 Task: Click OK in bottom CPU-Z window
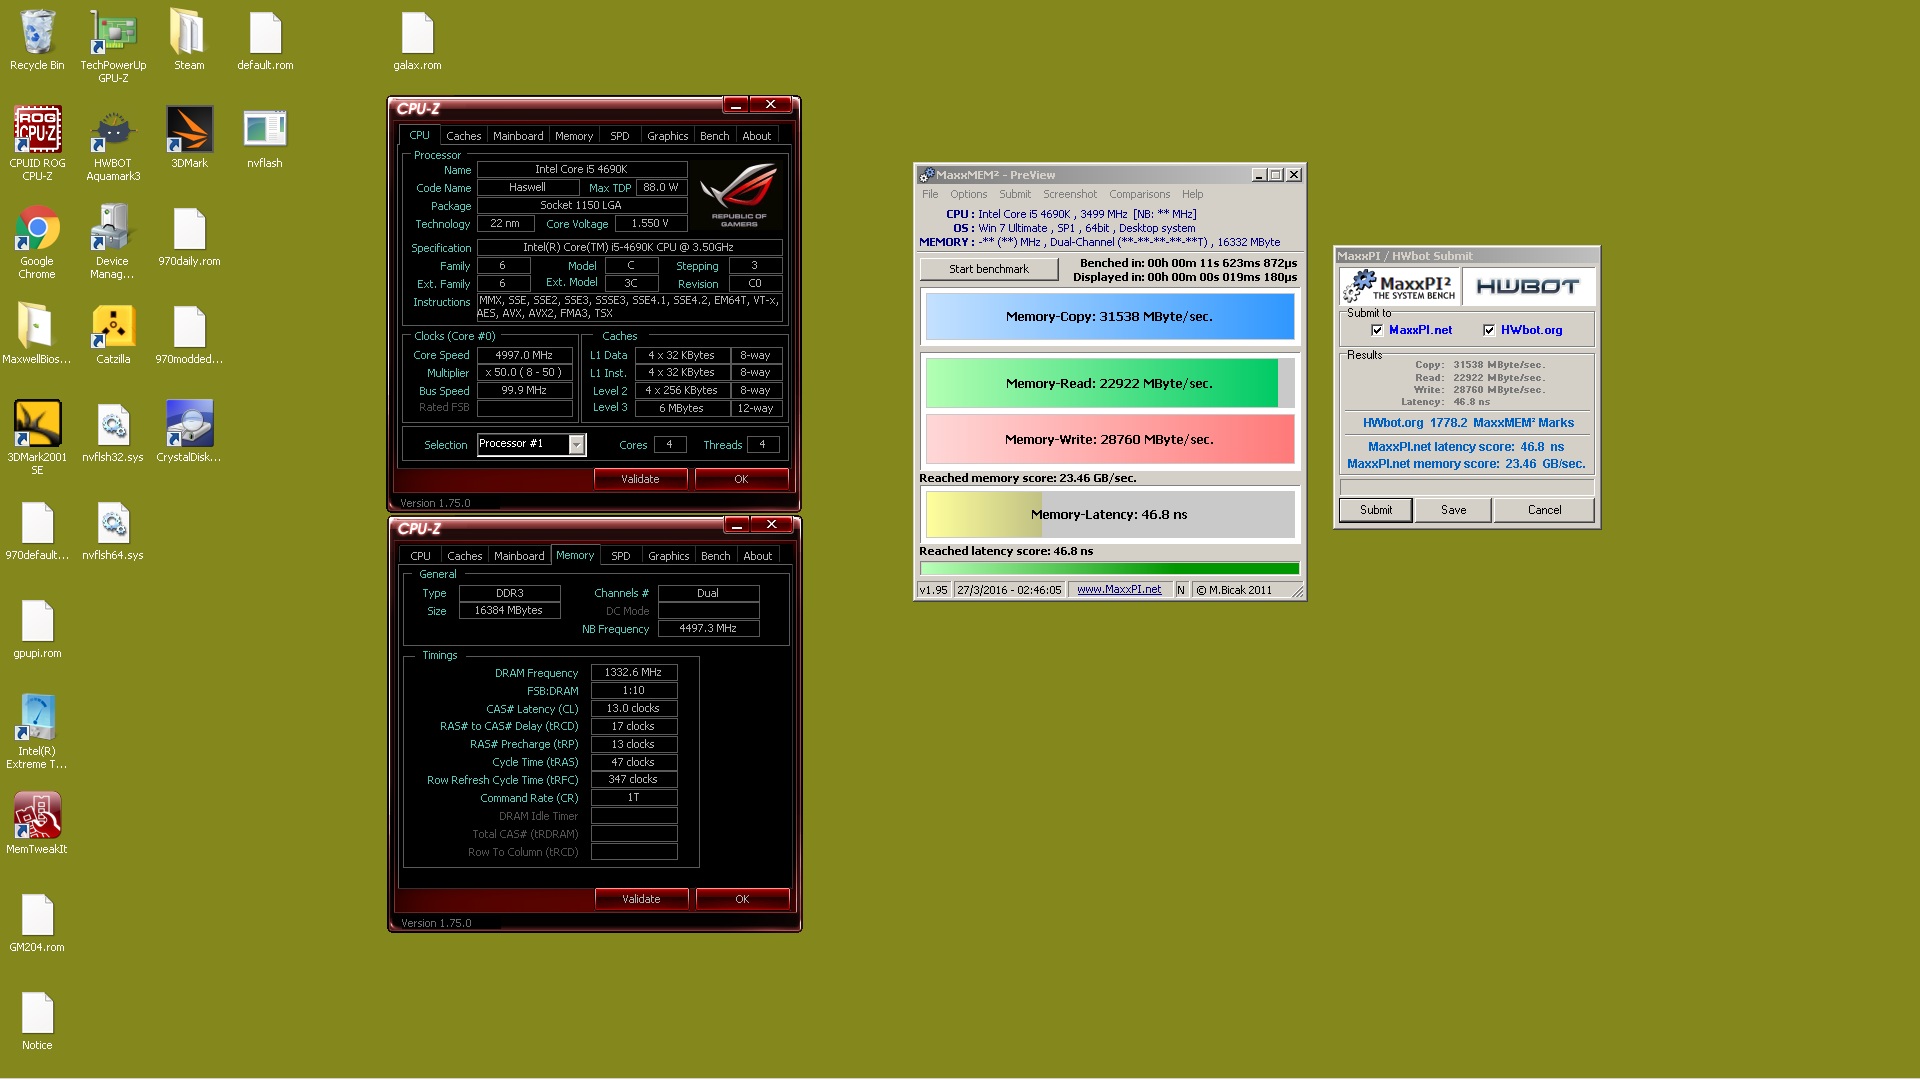742,899
